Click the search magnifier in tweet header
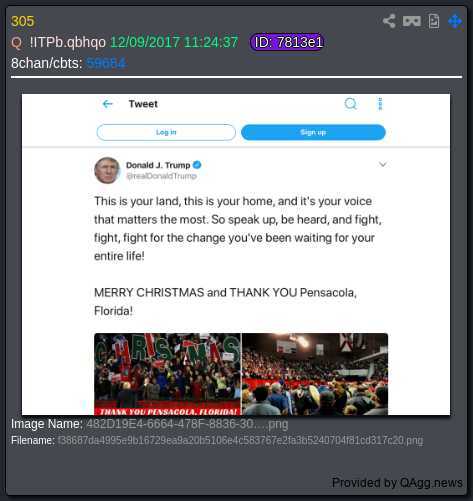The height and width of the screenshot is (501, 473). pos(350,104)
